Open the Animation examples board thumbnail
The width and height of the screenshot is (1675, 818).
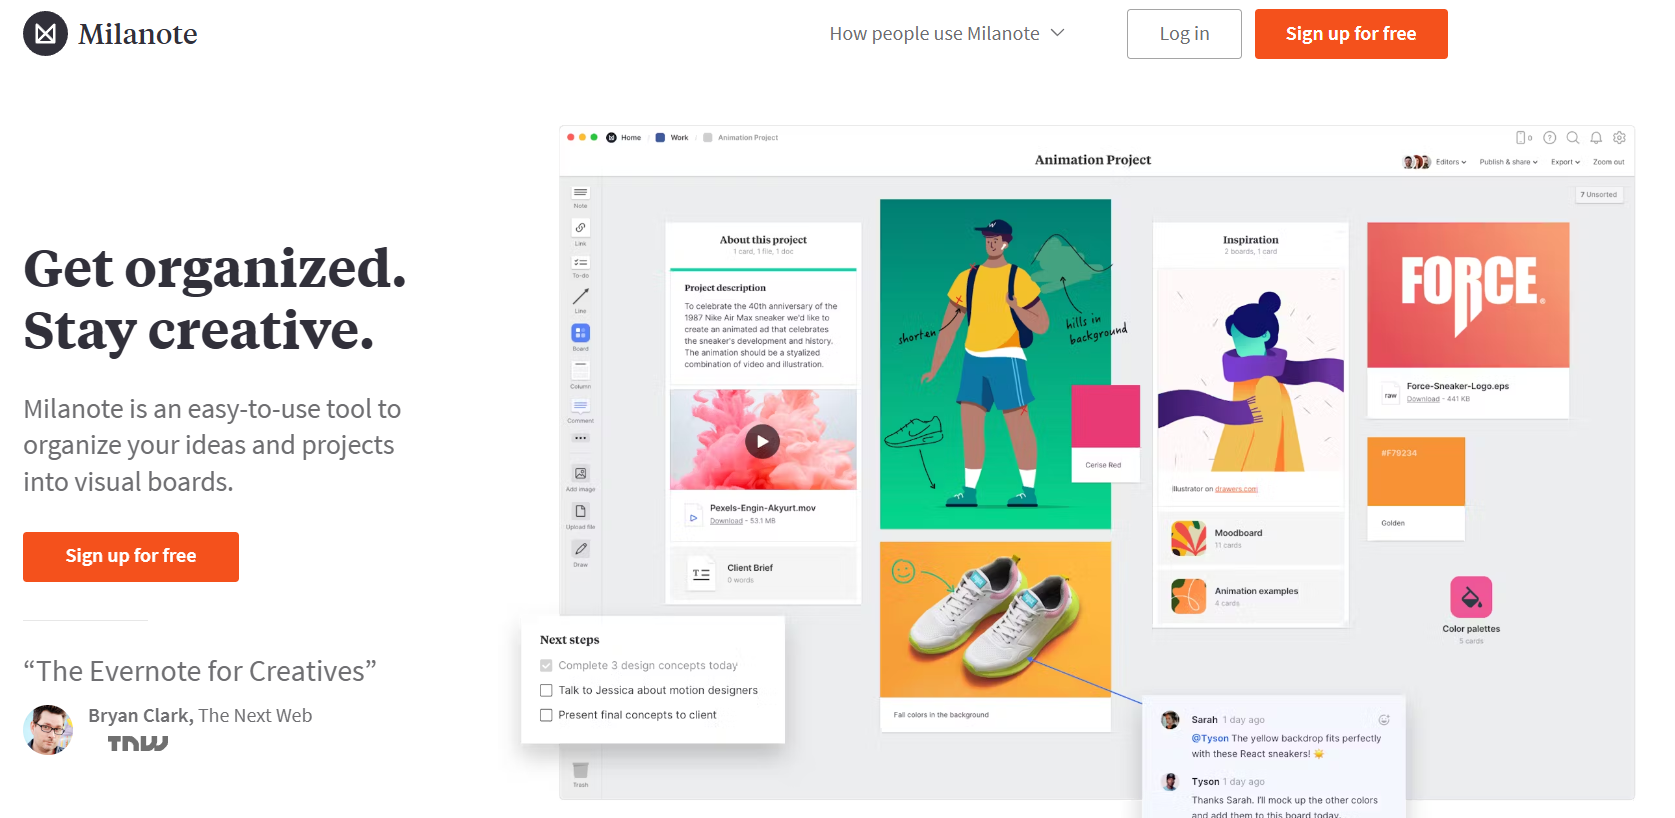coord(1189,597)
